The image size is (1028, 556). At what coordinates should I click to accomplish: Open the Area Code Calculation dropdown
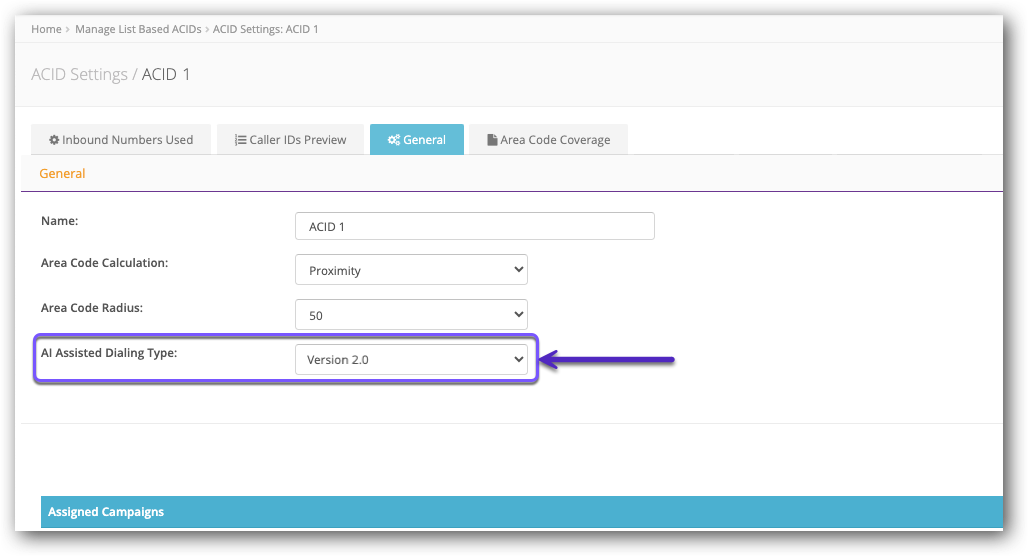point(411,270)
